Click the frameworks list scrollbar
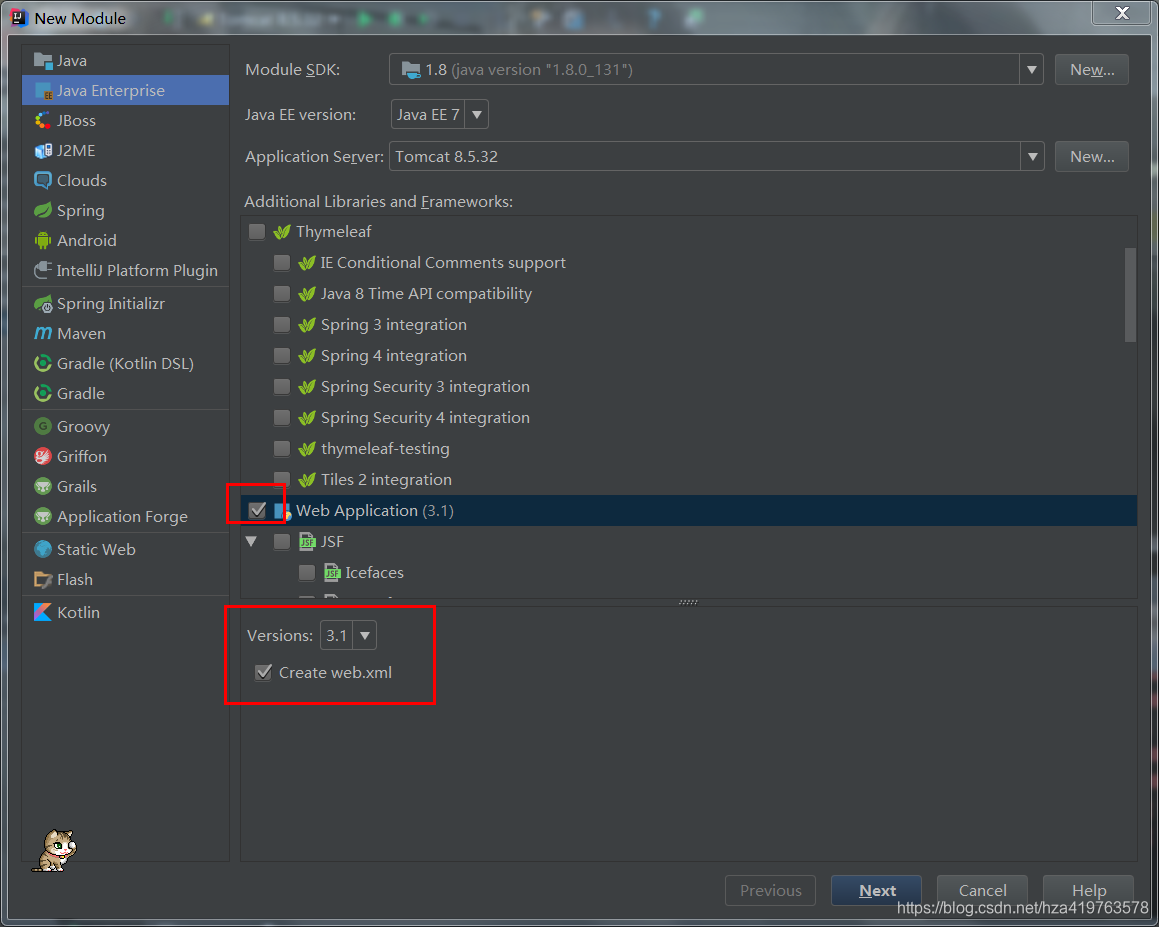This screenshot has width=1159, height=927. pyautogui.click(x=1129, y=295)
